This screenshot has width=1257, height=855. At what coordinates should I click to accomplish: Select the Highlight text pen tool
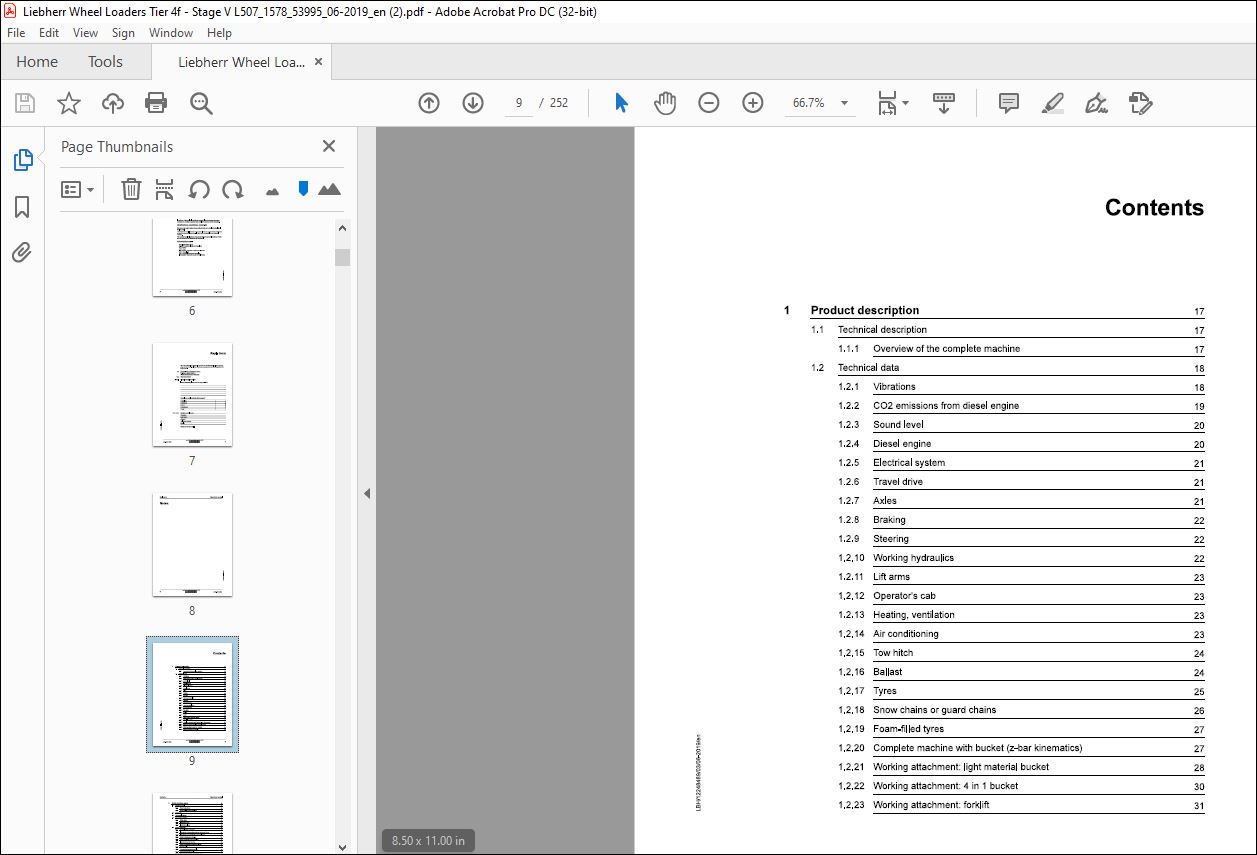coord(1052,103)
